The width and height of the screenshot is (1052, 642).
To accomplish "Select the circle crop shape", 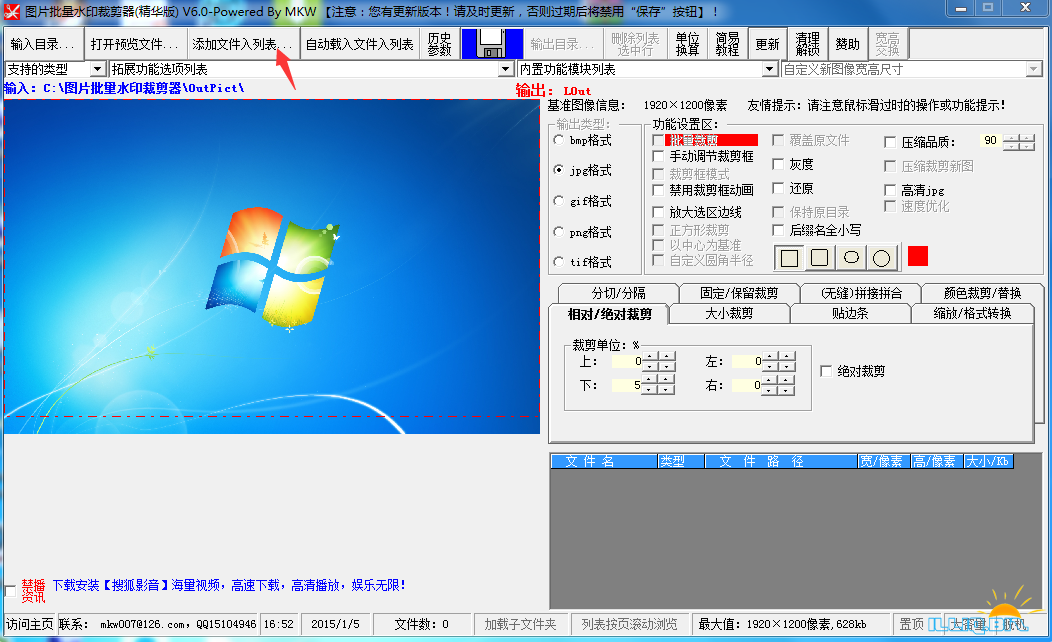I will [882, 258].
